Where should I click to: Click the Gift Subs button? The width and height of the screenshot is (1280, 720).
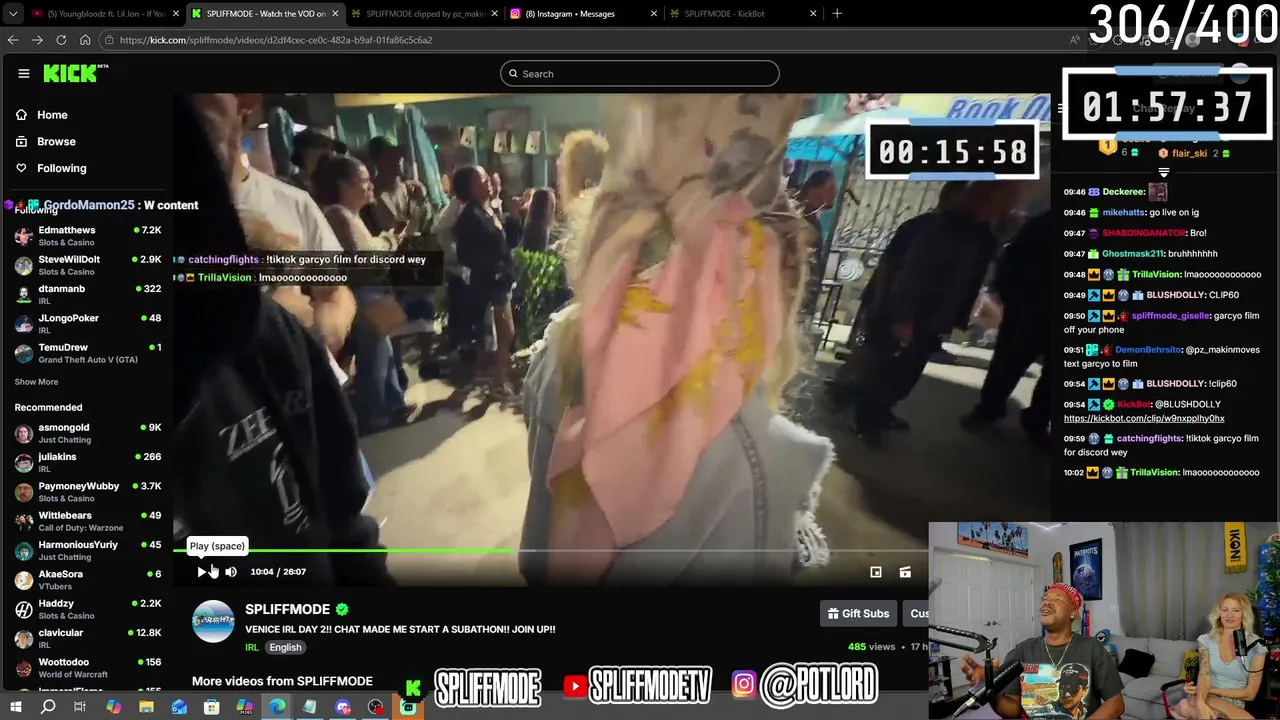pyautogui.click(x=858, y=614)
